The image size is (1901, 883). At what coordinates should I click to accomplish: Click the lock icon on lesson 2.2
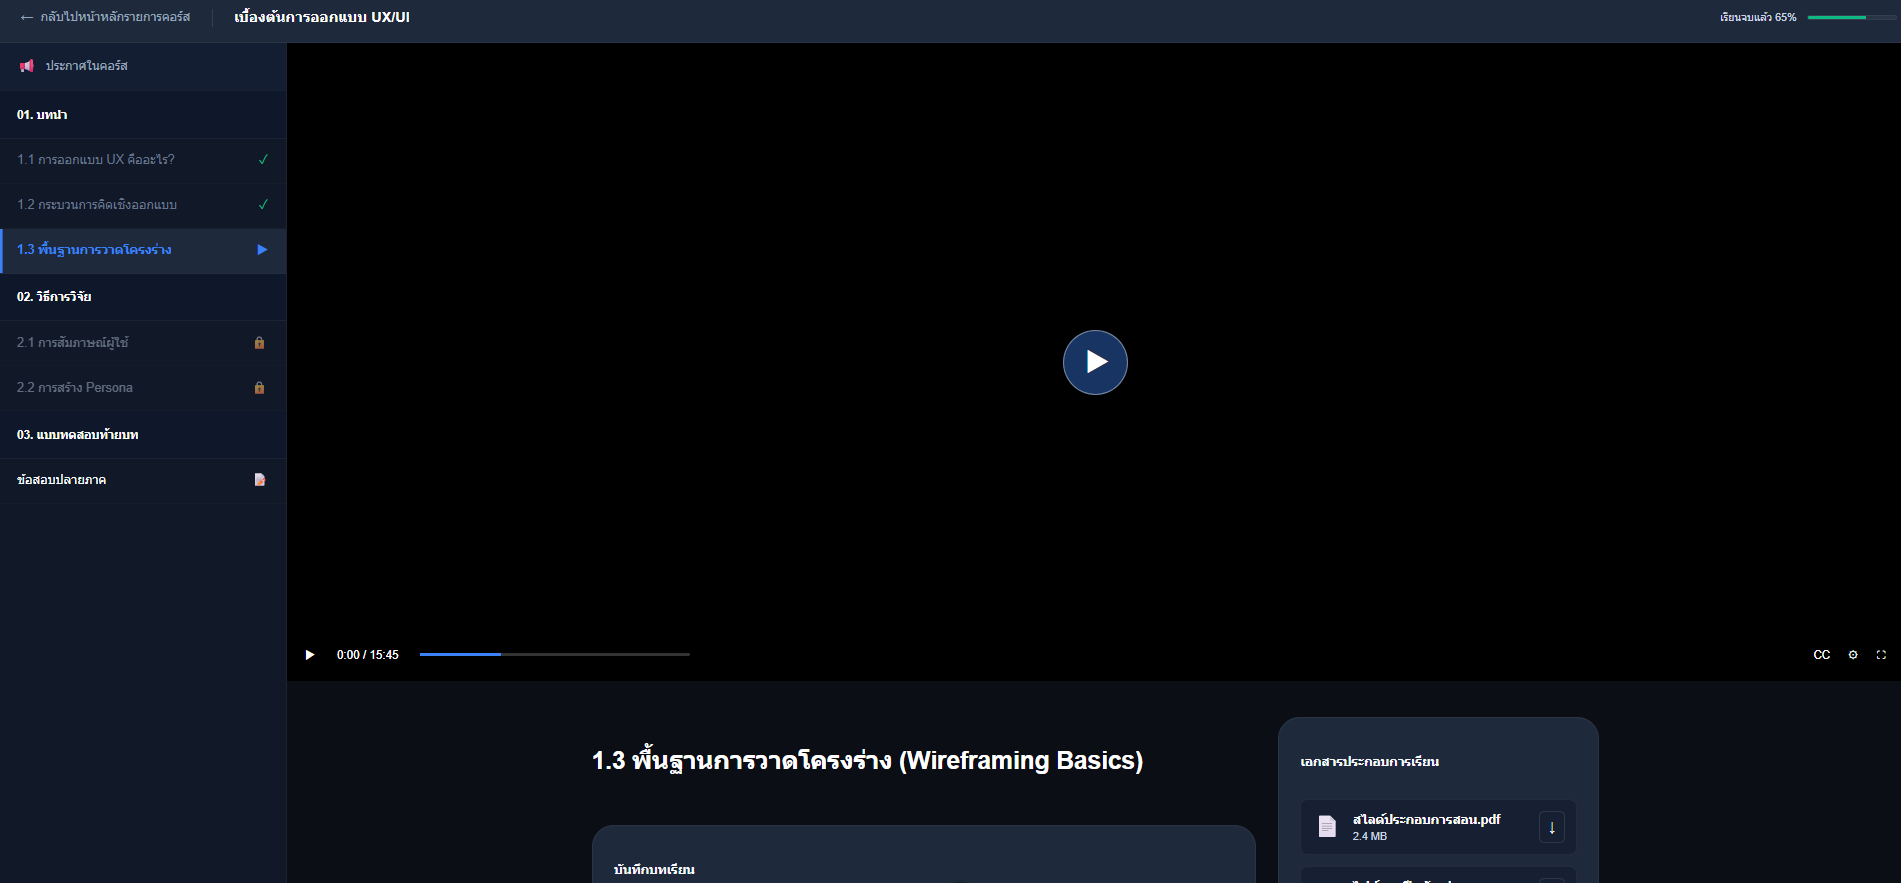coord(259,388)
